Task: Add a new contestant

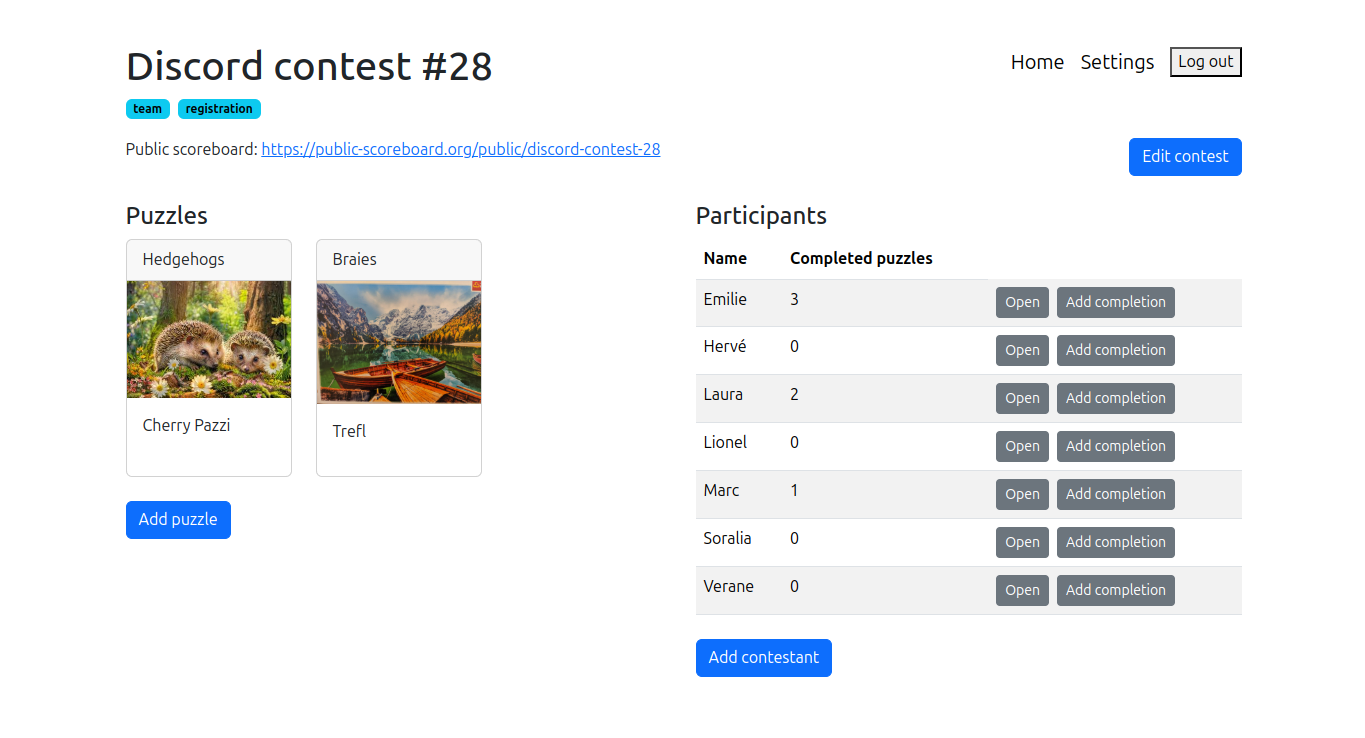Action: (x=764, y=658)
